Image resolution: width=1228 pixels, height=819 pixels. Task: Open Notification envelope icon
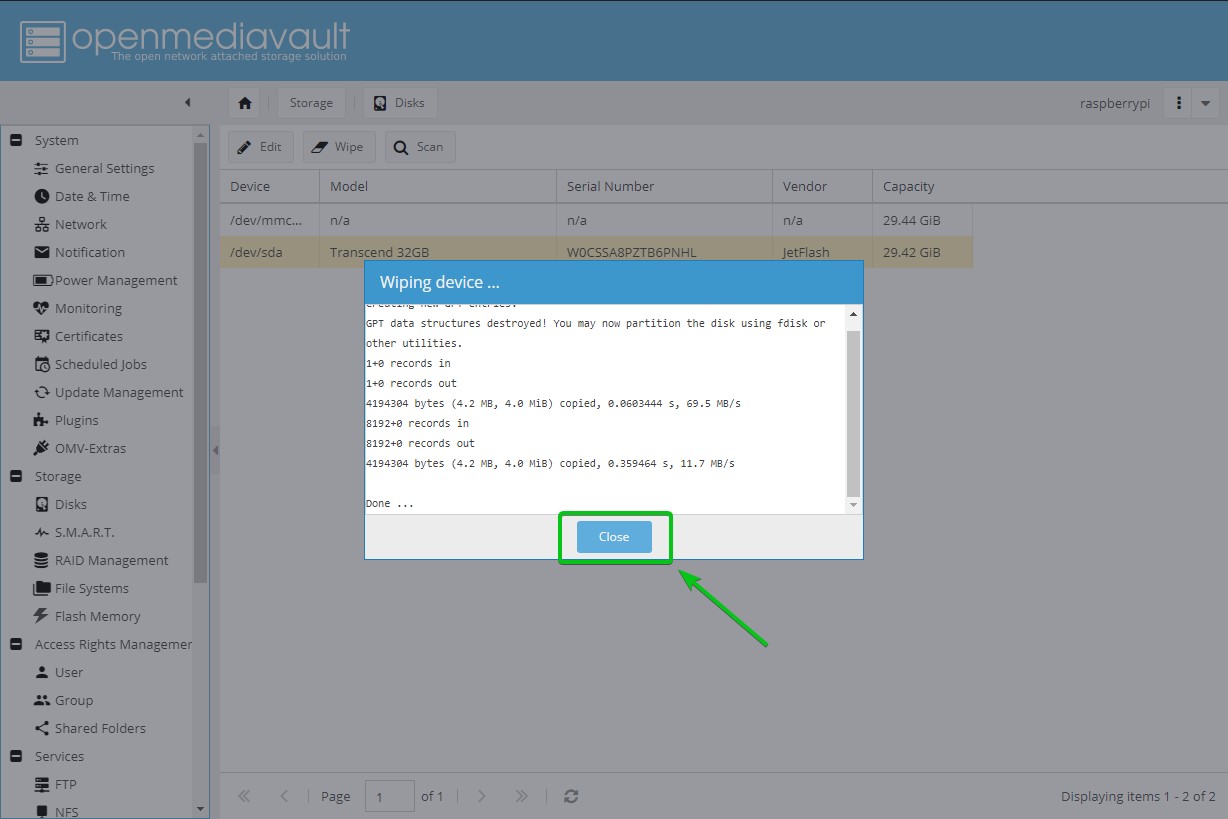[42, 253]
